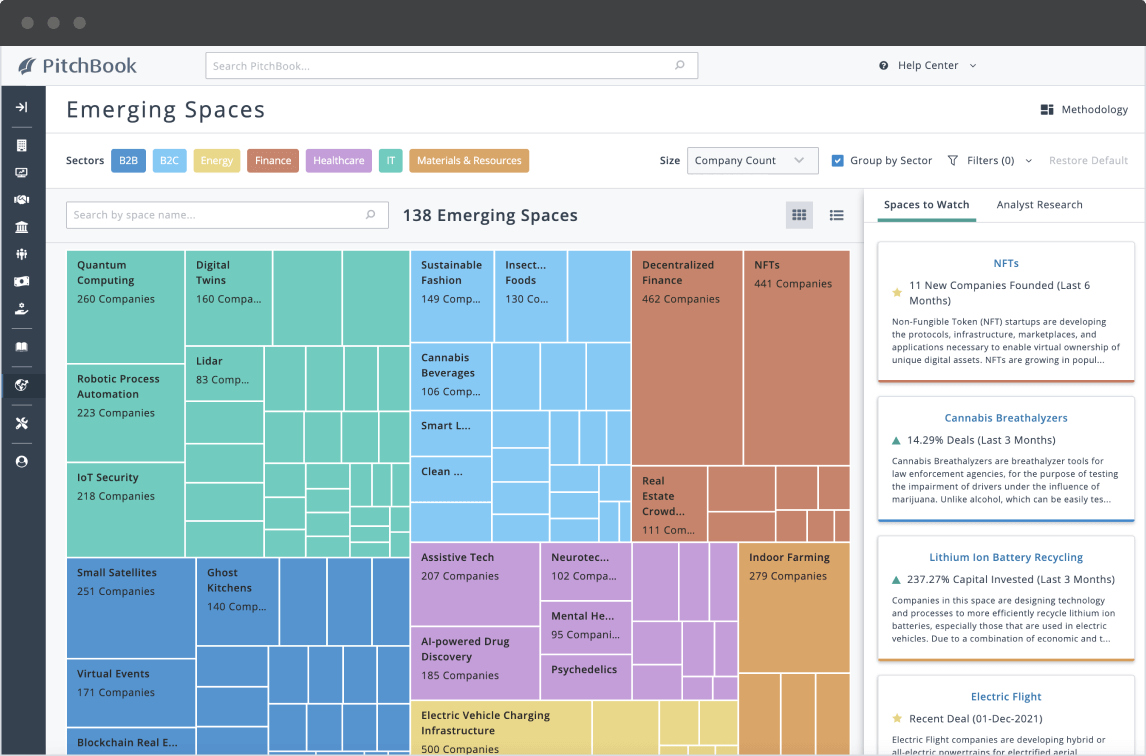This screenshot has width=1146, height=756.
Task: Open the Cannabis Breathalyzers link
Action: point(1006,418)
